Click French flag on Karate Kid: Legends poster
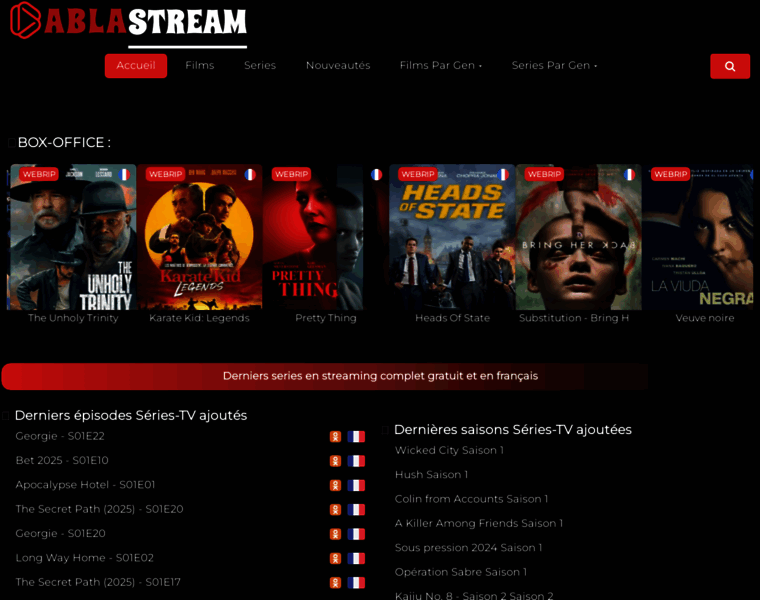 tap(250, 174)
